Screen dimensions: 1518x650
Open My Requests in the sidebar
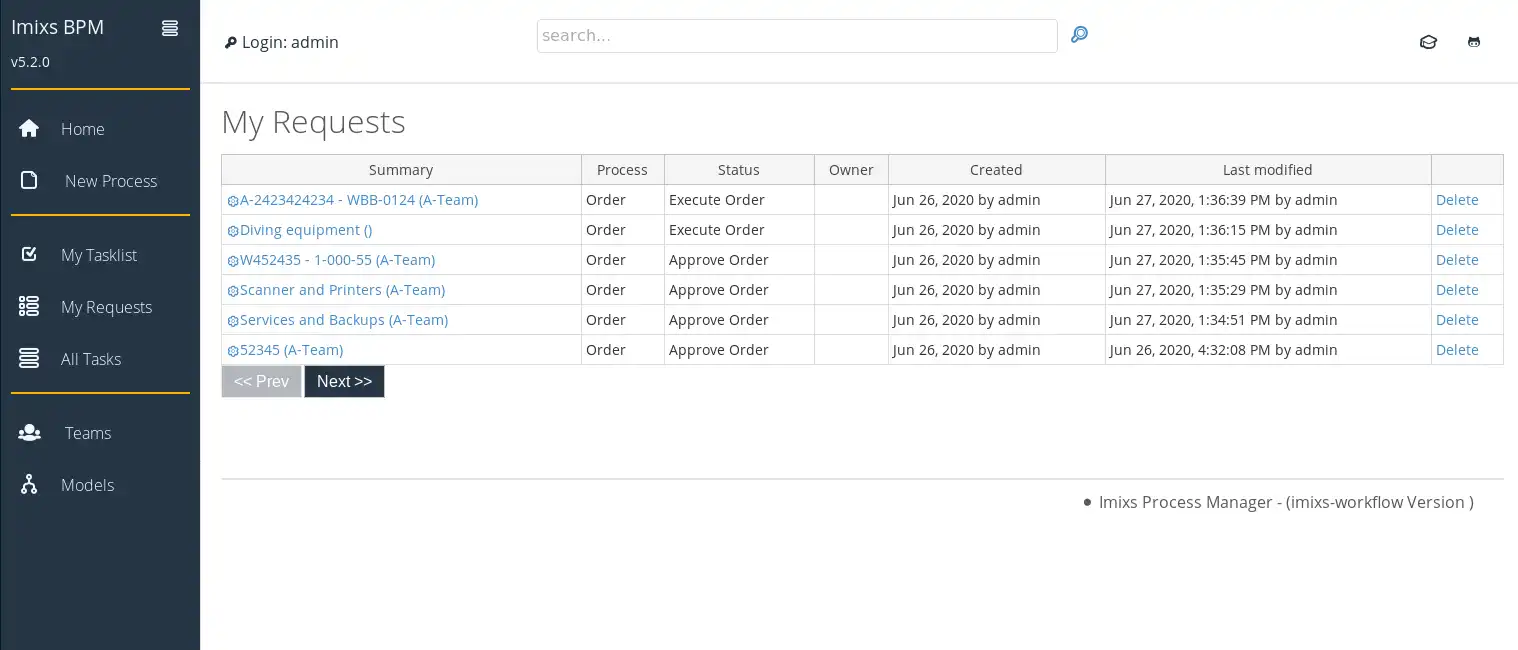pos(106,307)
